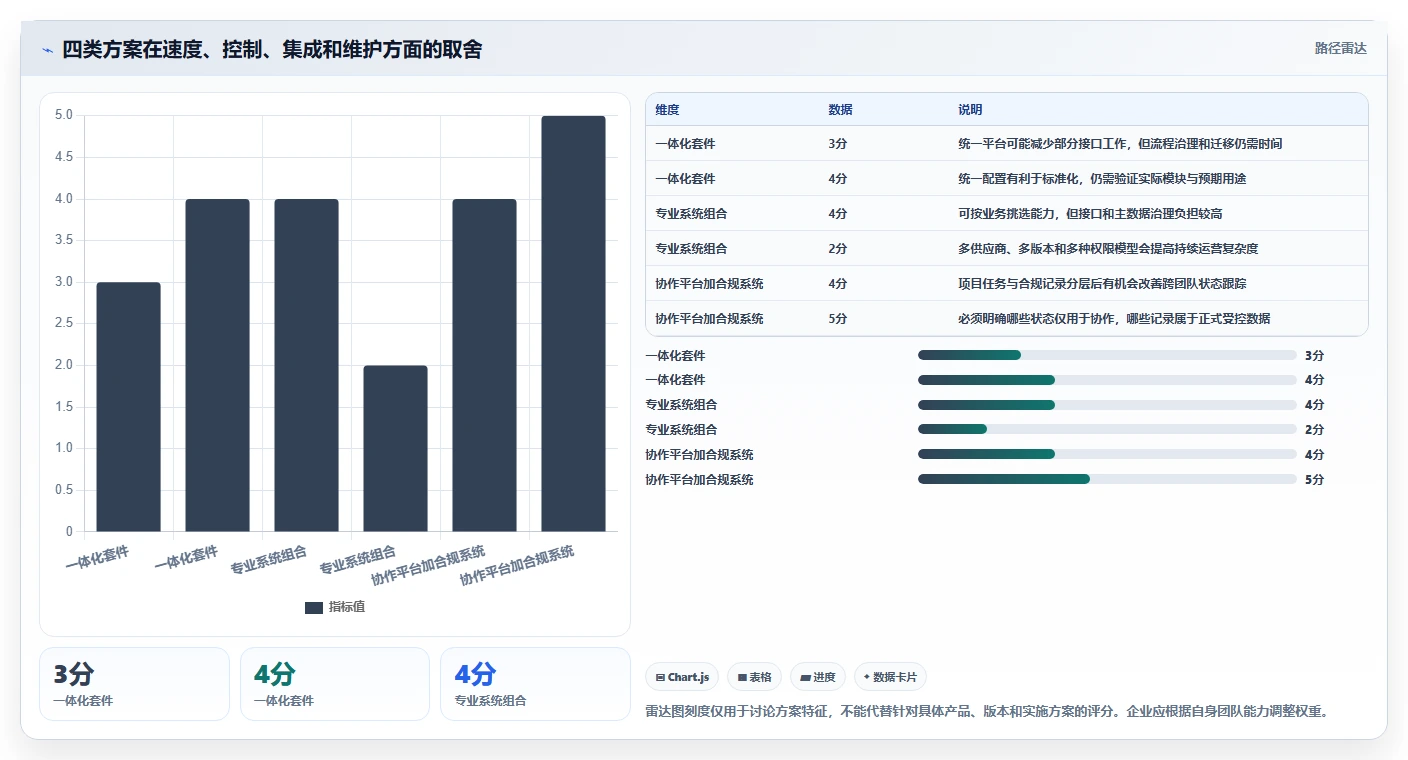Click the 一体化套件 chart bar reaching 4.0
1408x760 pixels.
(x=218, y=365)
